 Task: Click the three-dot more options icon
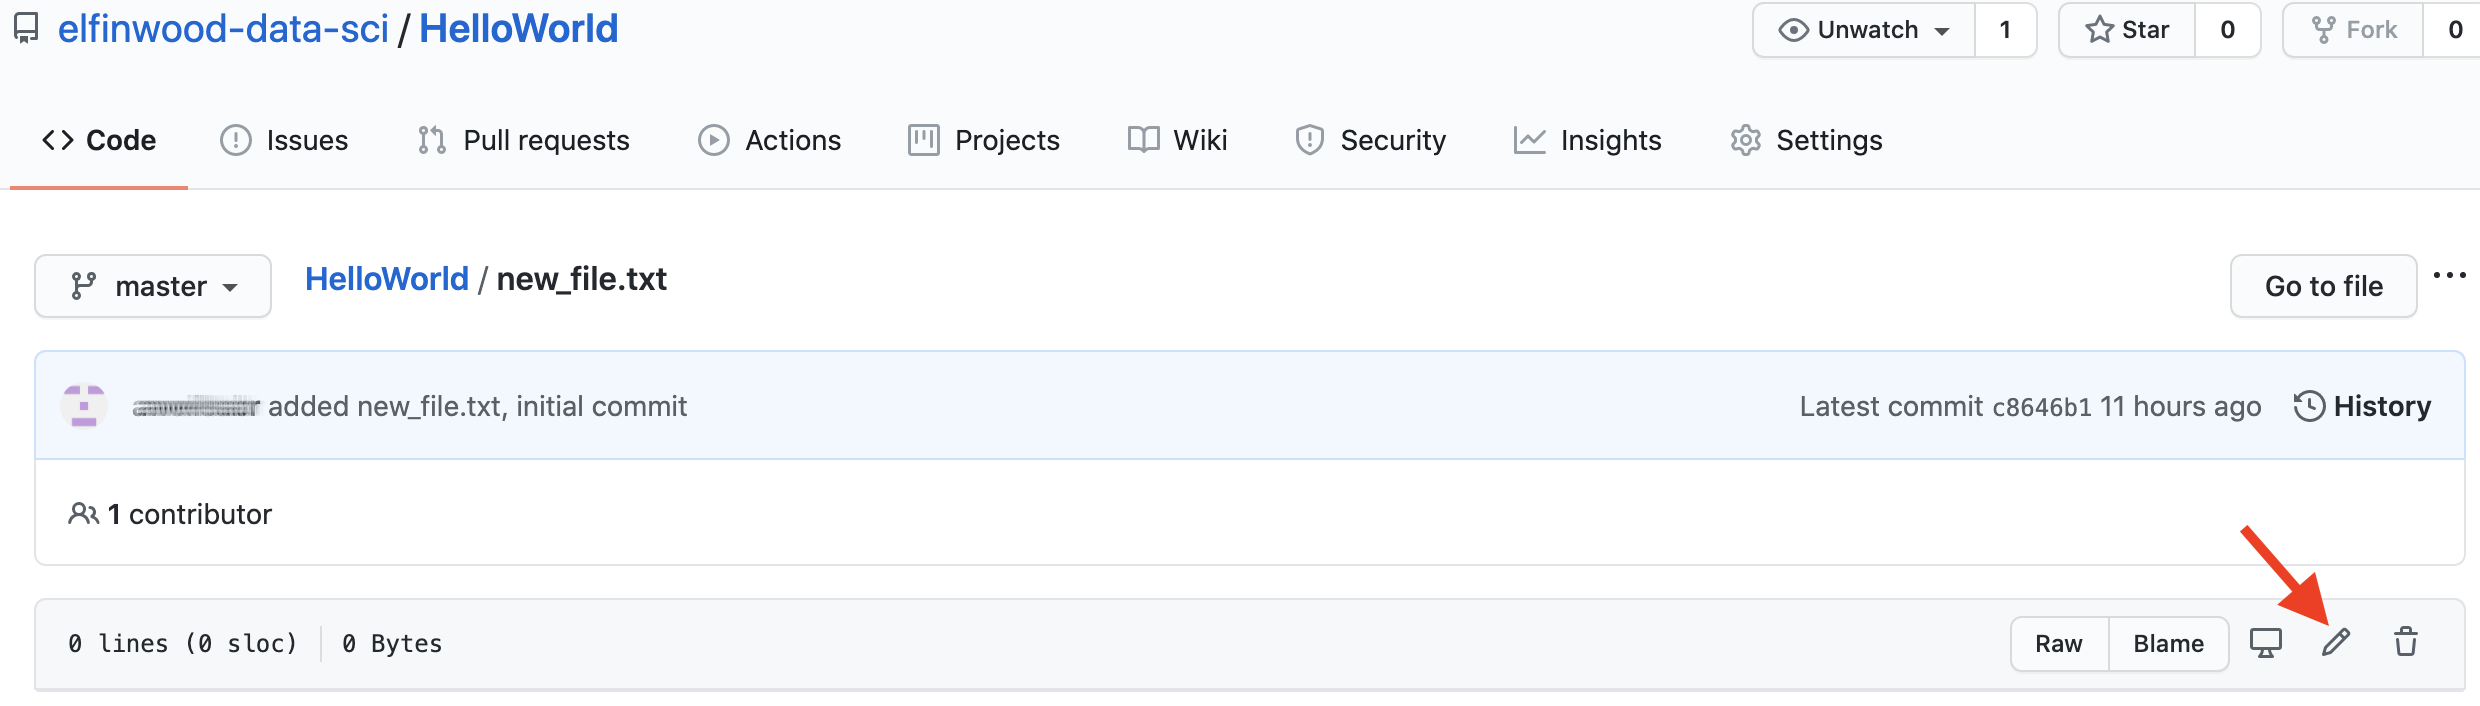pos(2449,276)
